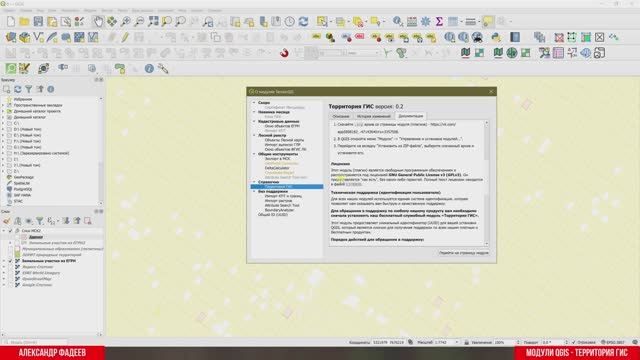
Task: Refresh the Browser panel
Action: click(x=18, y=89)
